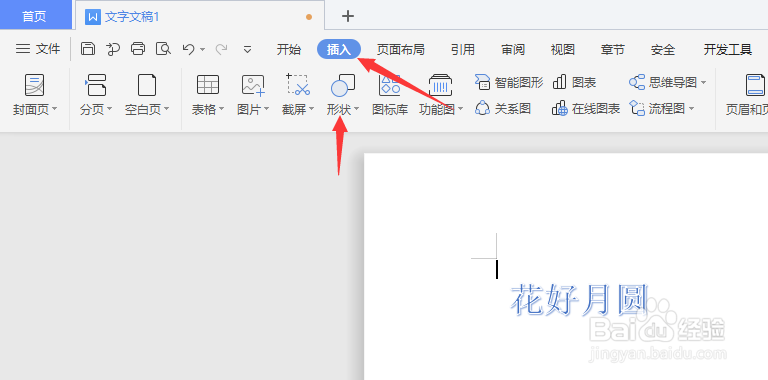
Task: Click the 页眉和页脚 header footer icon
Action: click(x=755, y=85)
